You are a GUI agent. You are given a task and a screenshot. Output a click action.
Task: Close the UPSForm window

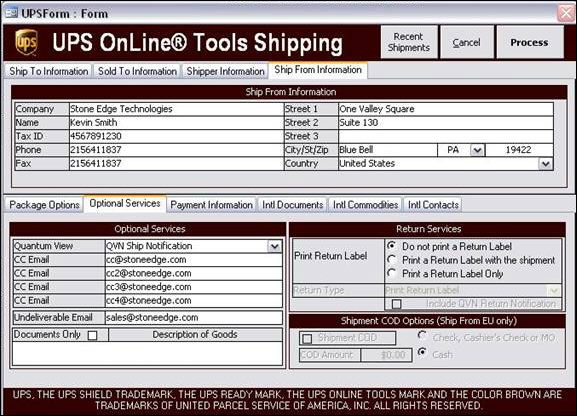tap(566, 14)
